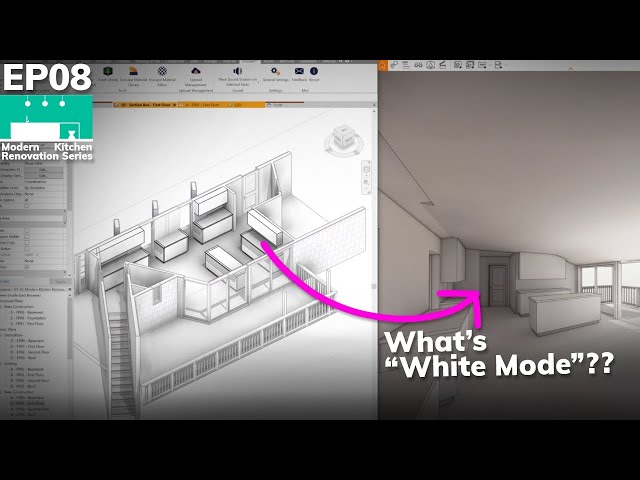
Task: Collapse the Existing group in Project Browser
Action: pos(2,363)
